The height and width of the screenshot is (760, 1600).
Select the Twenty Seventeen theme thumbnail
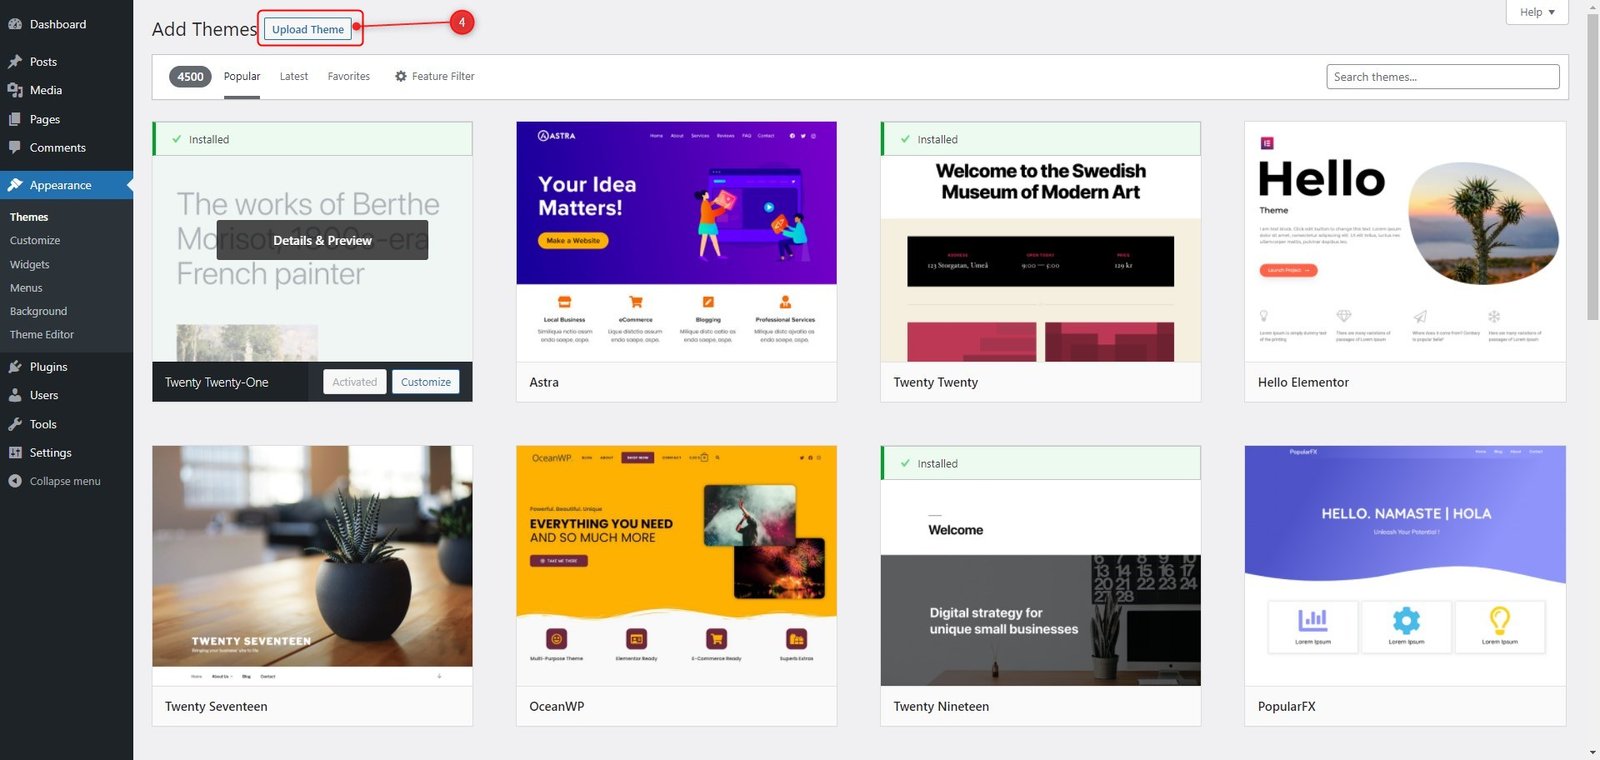click(312, 565)
